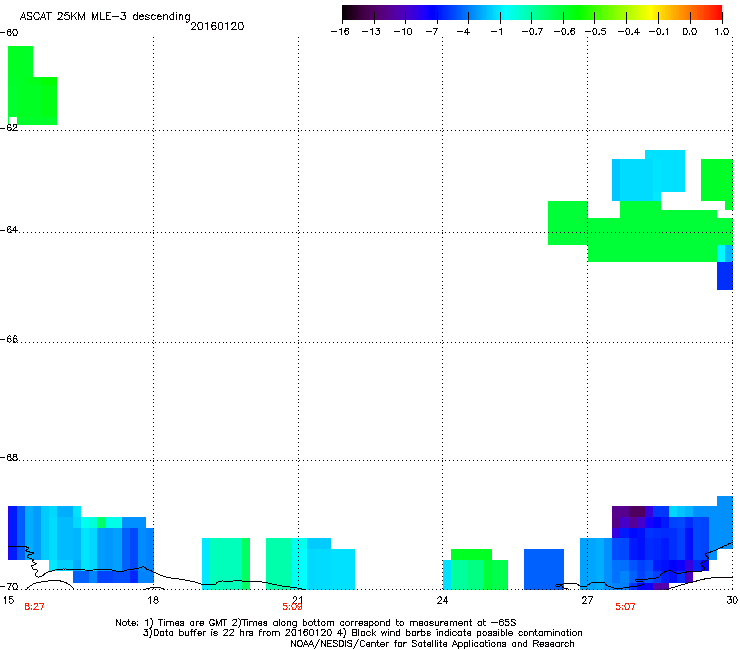Screen dimensions: 740x650
Task: Click the longitude label 27
Action: (x=587, y=600)
